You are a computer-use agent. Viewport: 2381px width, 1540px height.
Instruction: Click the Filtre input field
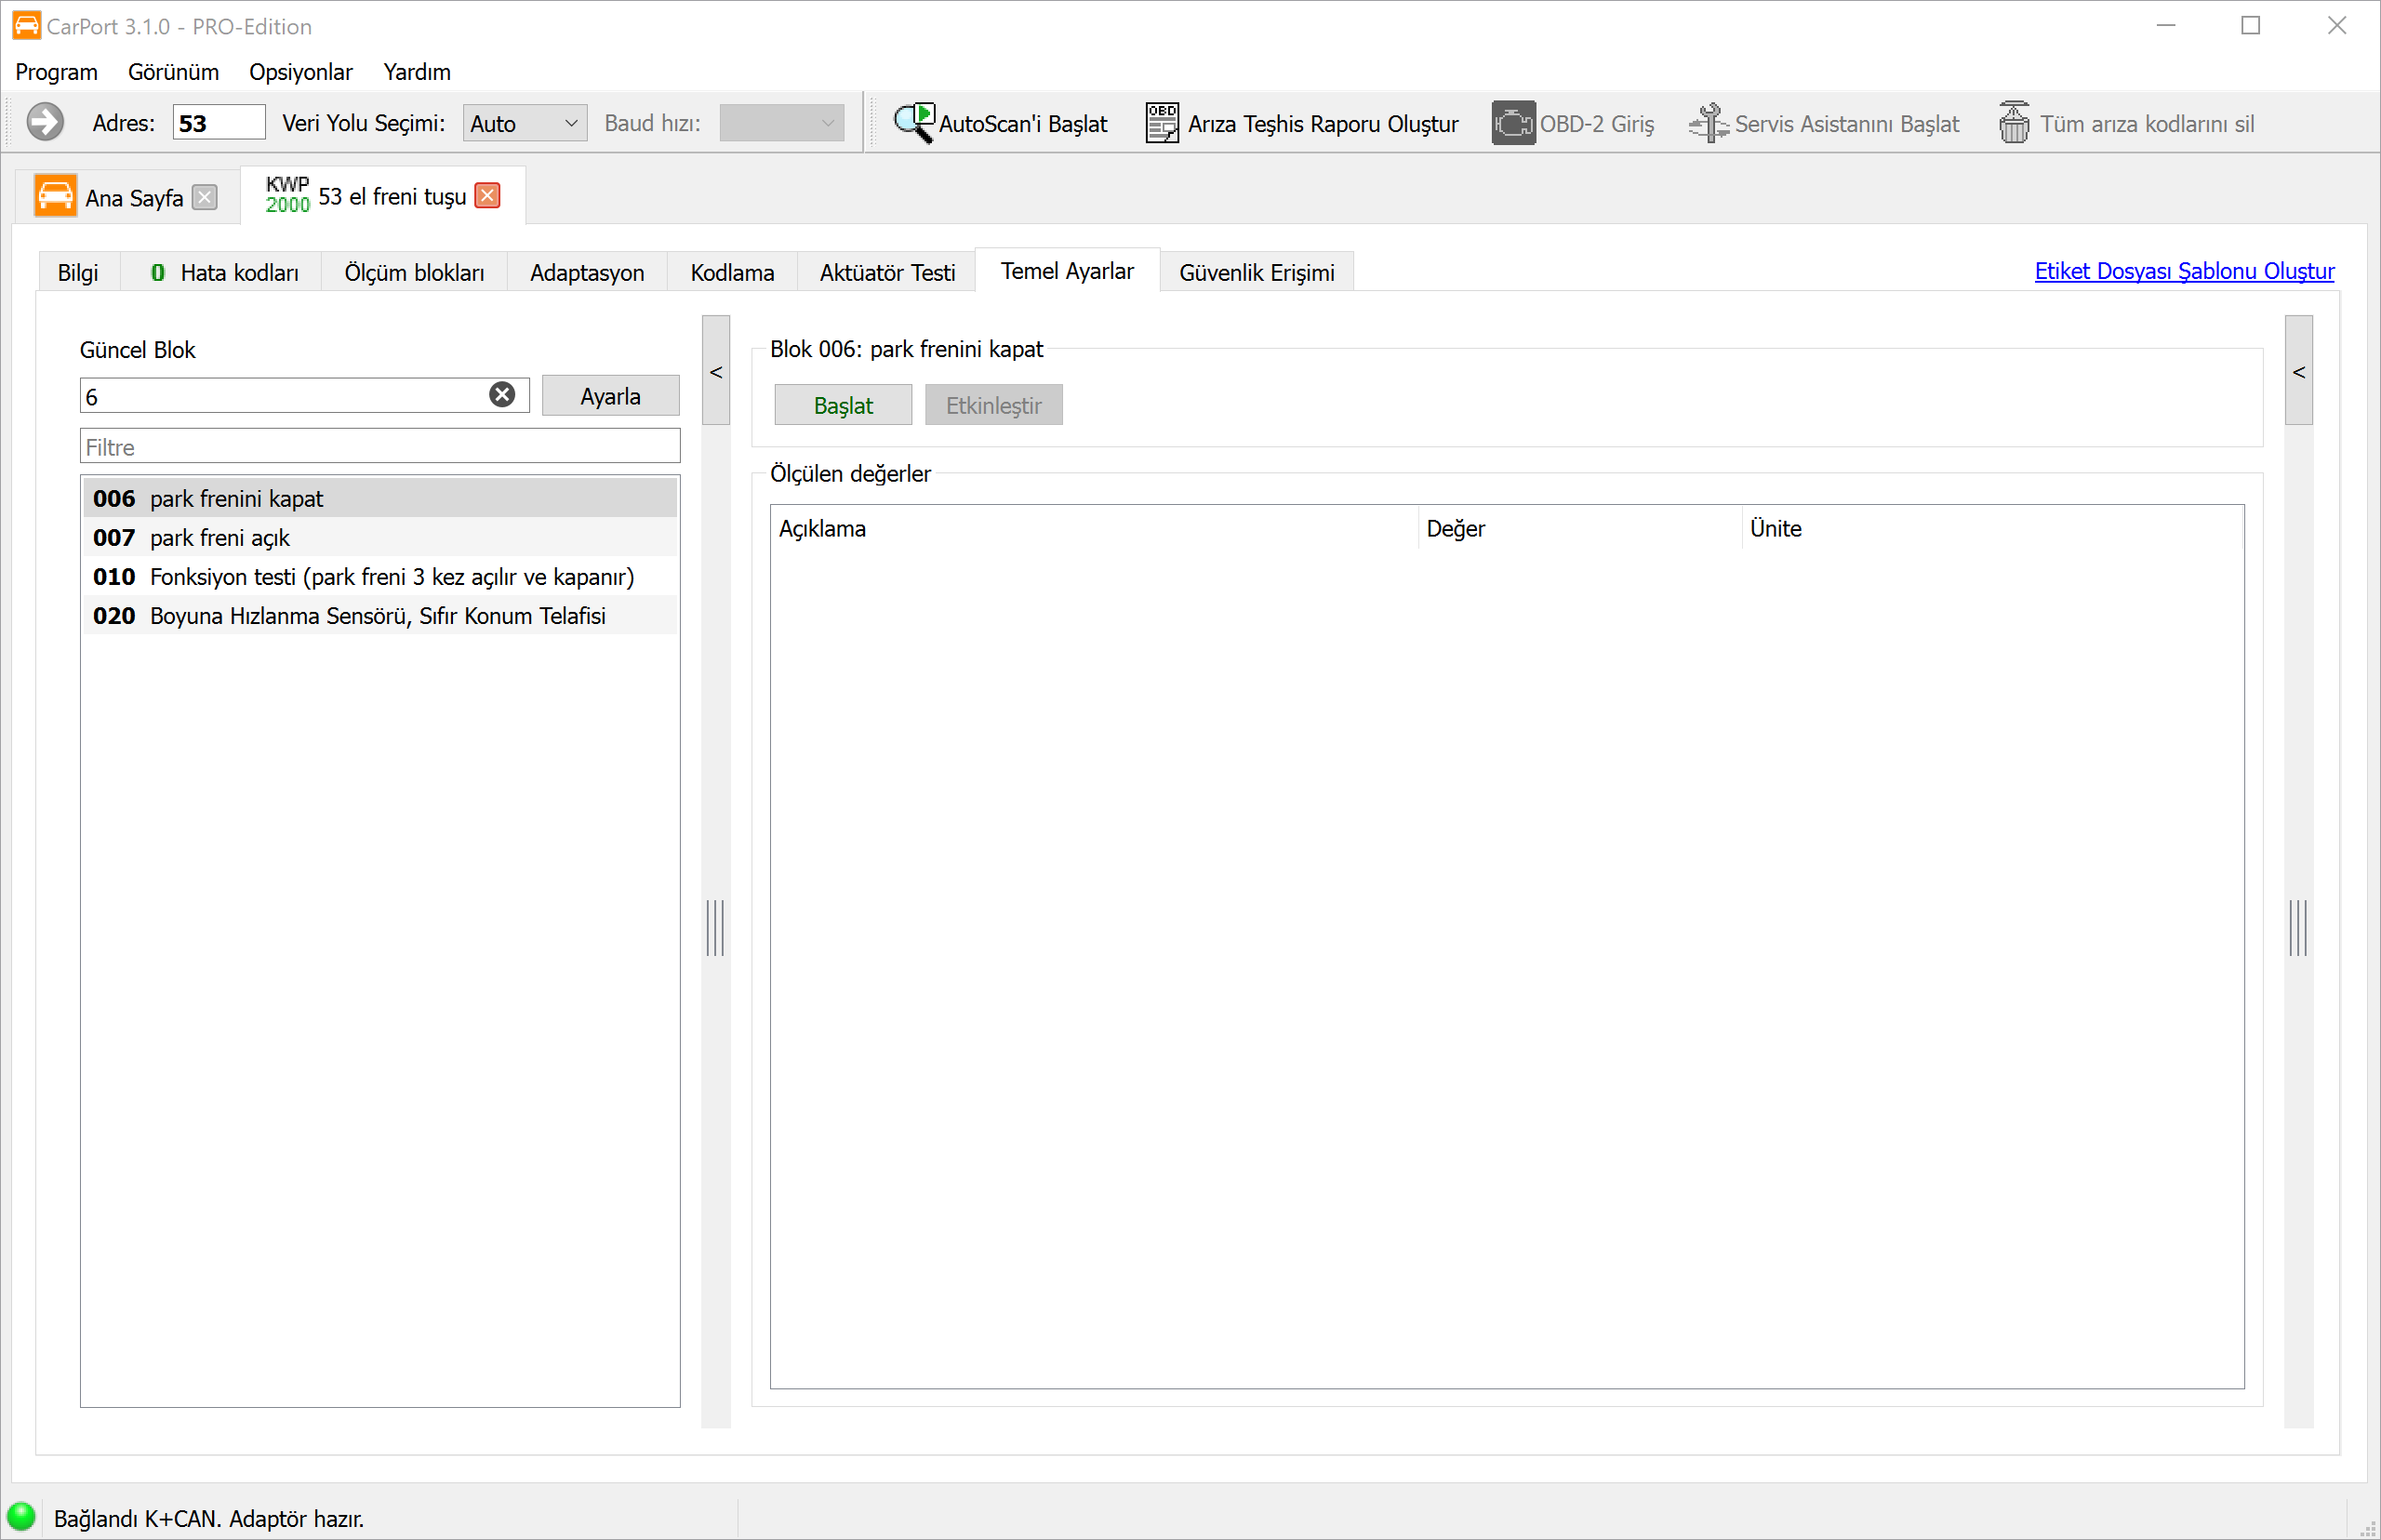(380, 446)
